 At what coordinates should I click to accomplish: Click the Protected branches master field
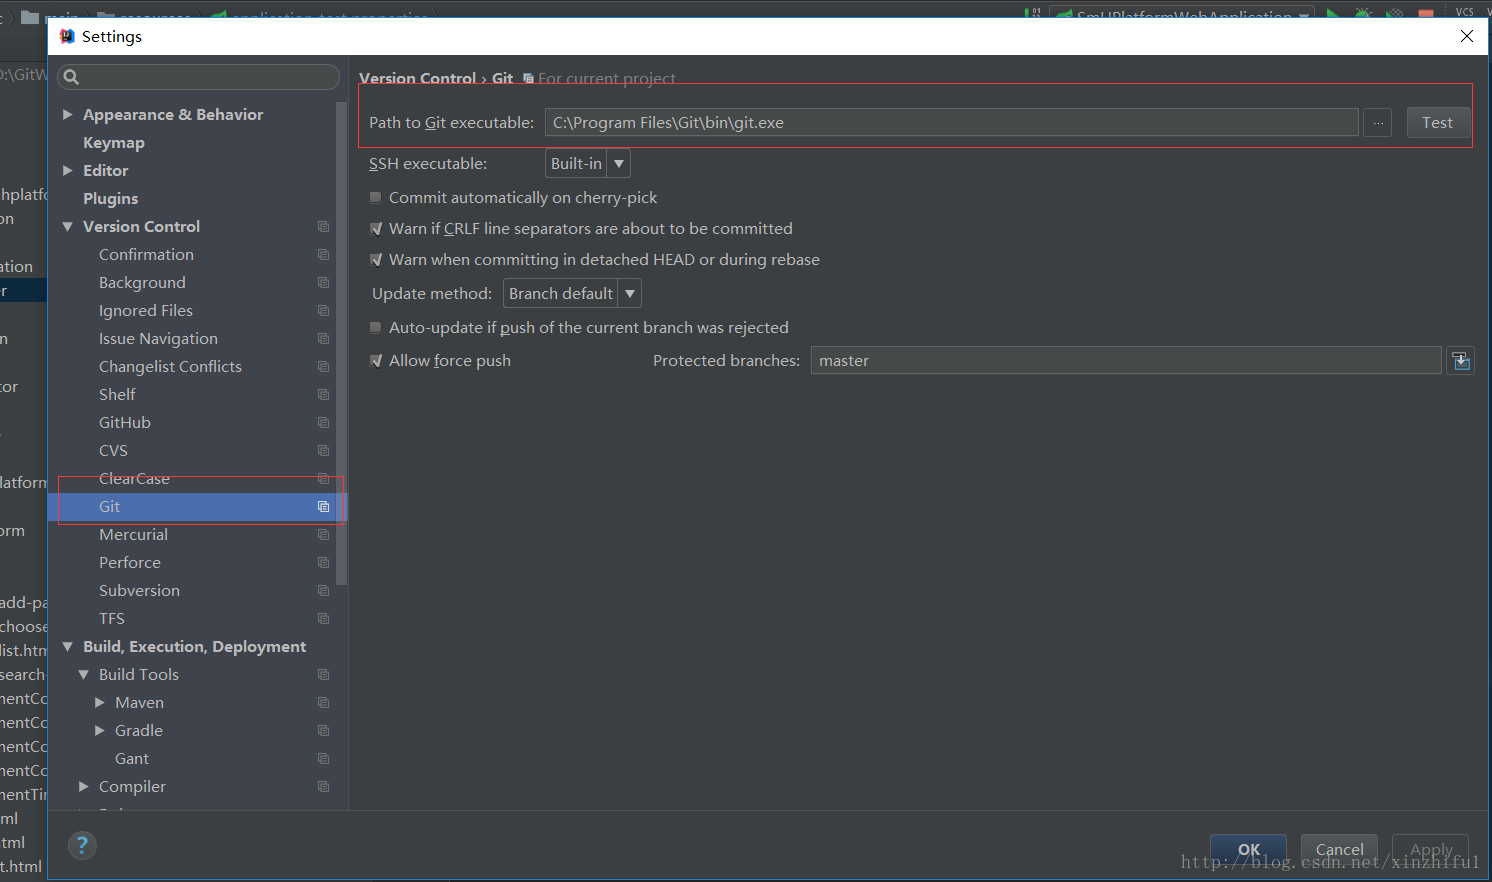[1126, 361]
